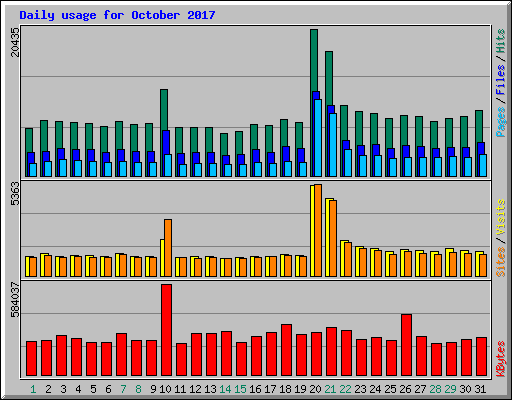The width and height of the screenshot is (512, 400).
Task: Click the green hits bar for day 10
Action: (x=164, y=109)
